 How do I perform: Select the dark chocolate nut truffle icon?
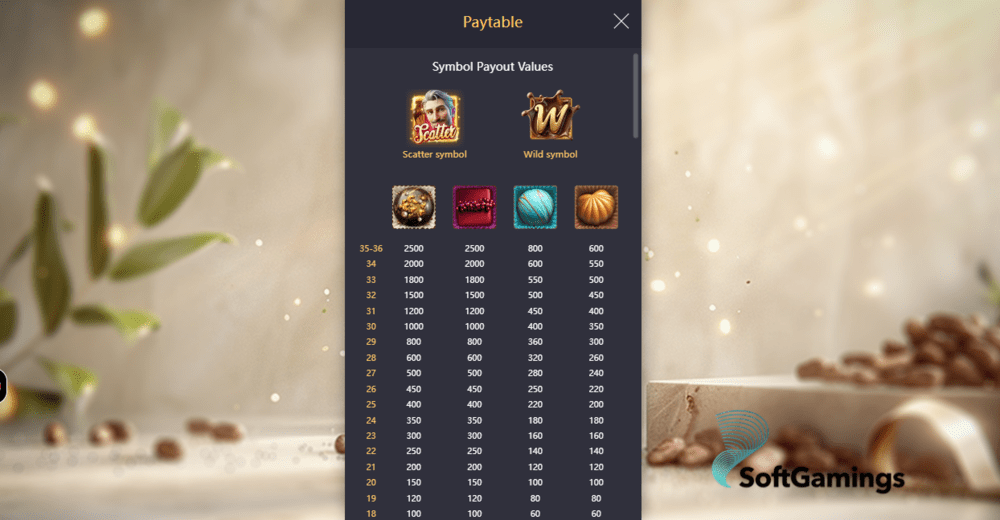pos(413,207)
